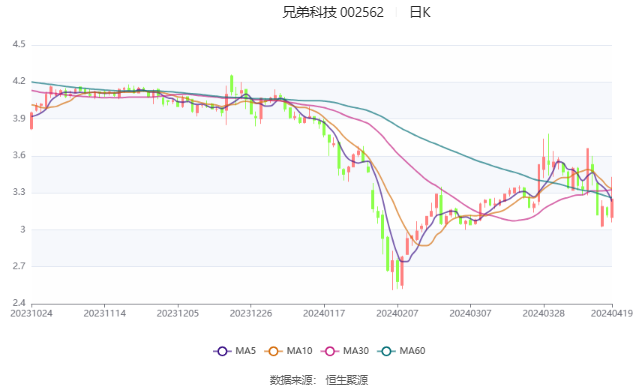637x387 pixels.
Task: Click y-axis value 3
Action: (x=23, y=229)
